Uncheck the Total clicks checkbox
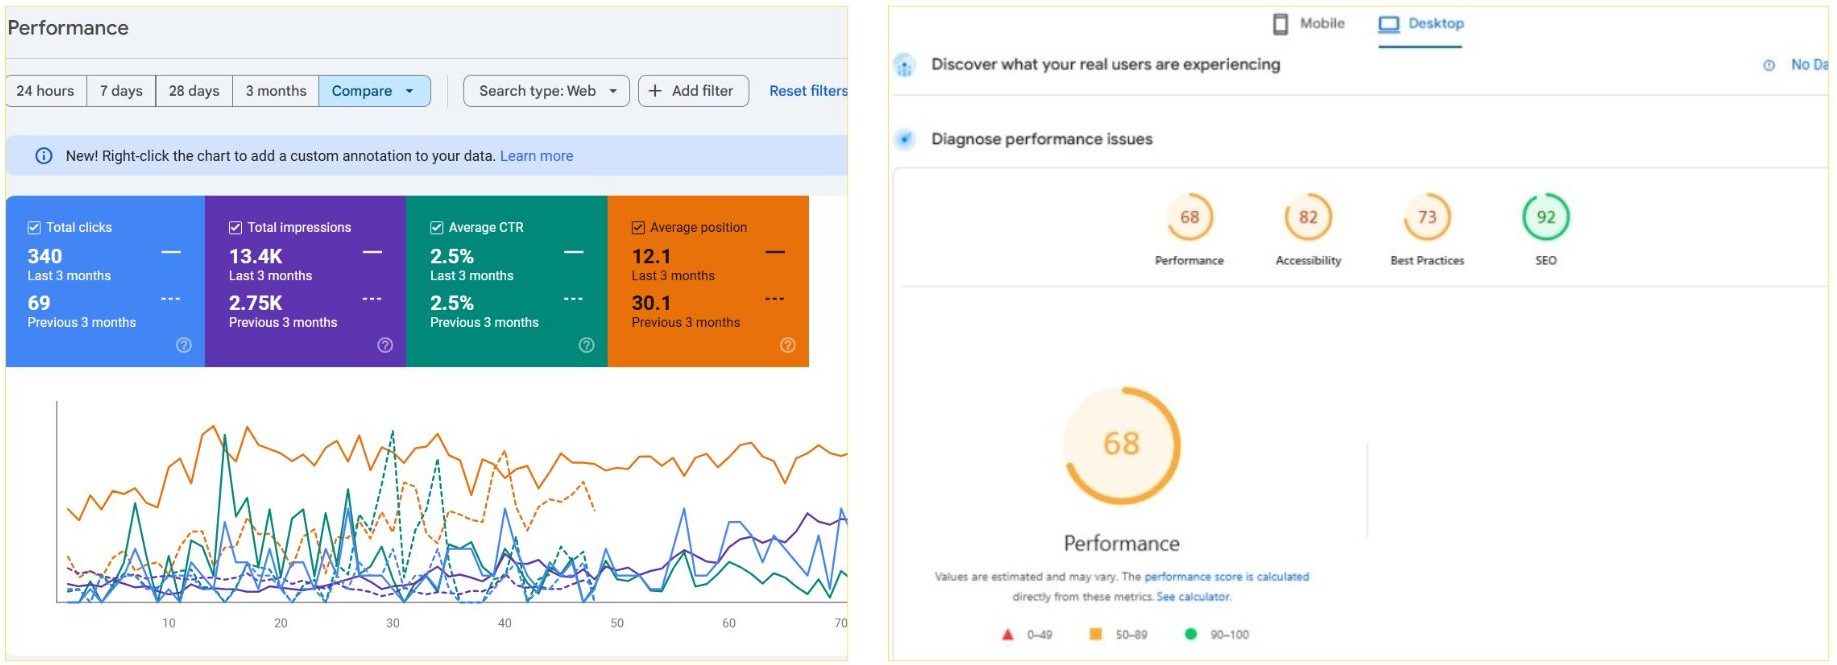 [34, 228]
